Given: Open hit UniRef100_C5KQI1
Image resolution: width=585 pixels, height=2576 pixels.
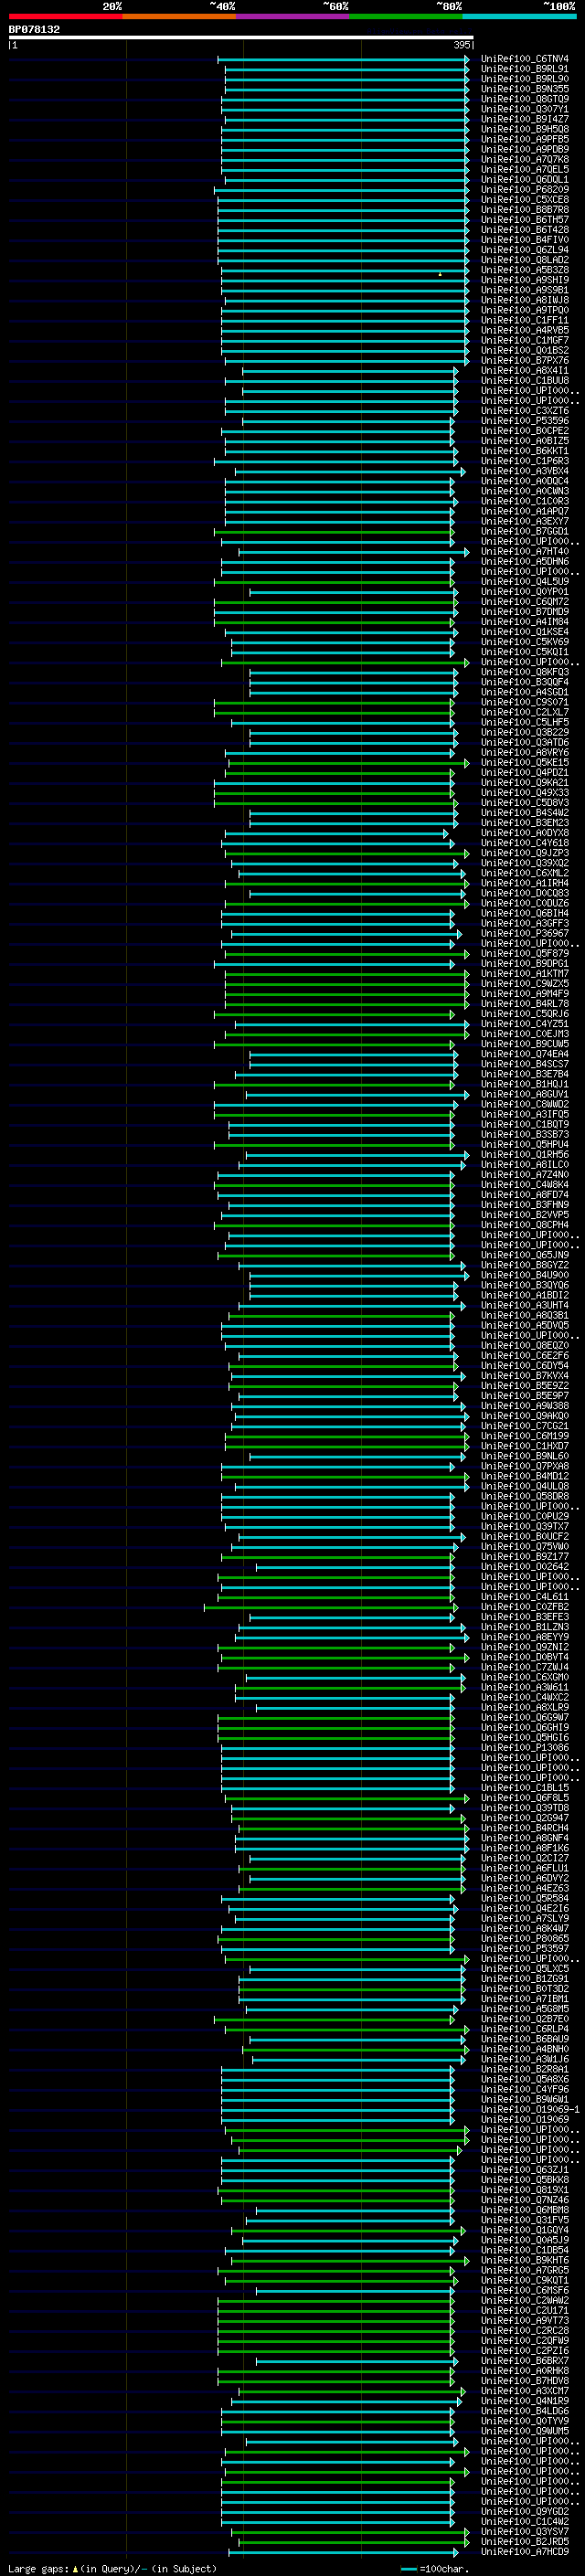Looking at the screenshot, I should pos(525,652).
